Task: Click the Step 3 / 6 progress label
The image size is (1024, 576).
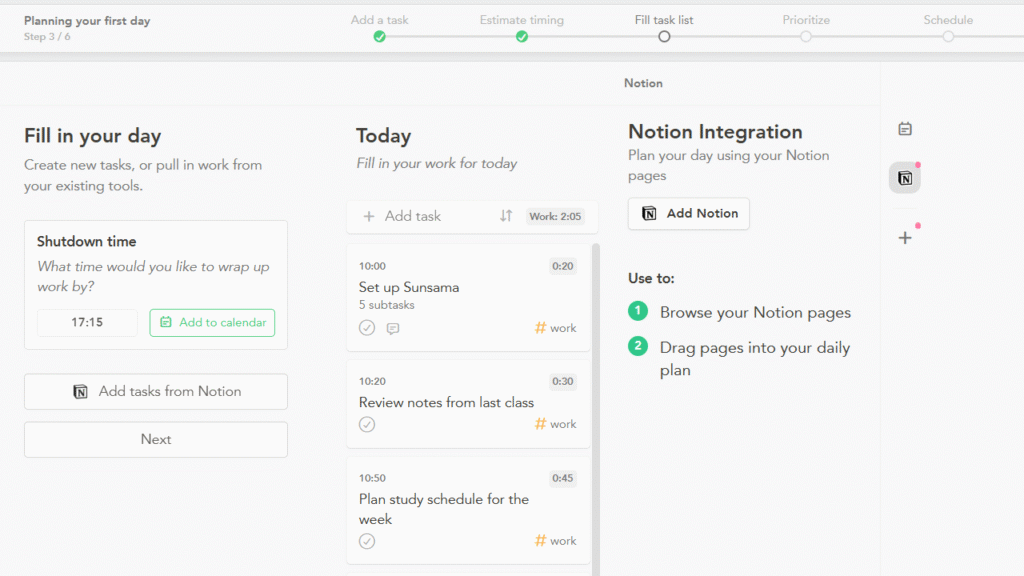Action: click(x=47, y=37)
